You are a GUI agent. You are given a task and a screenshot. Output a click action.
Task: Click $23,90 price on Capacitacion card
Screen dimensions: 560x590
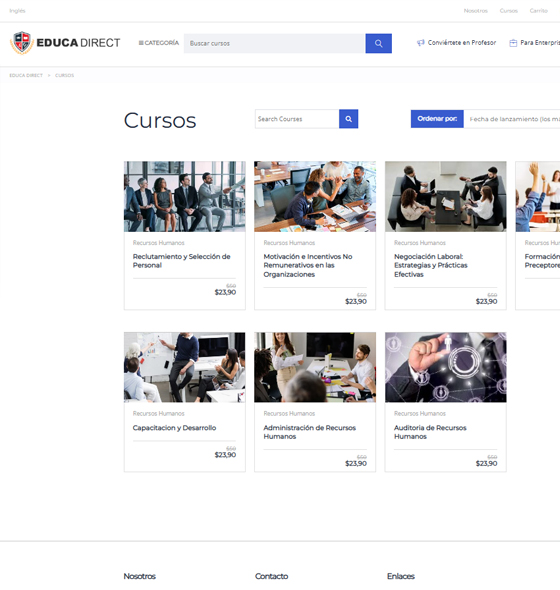click(x=225, y=455)
